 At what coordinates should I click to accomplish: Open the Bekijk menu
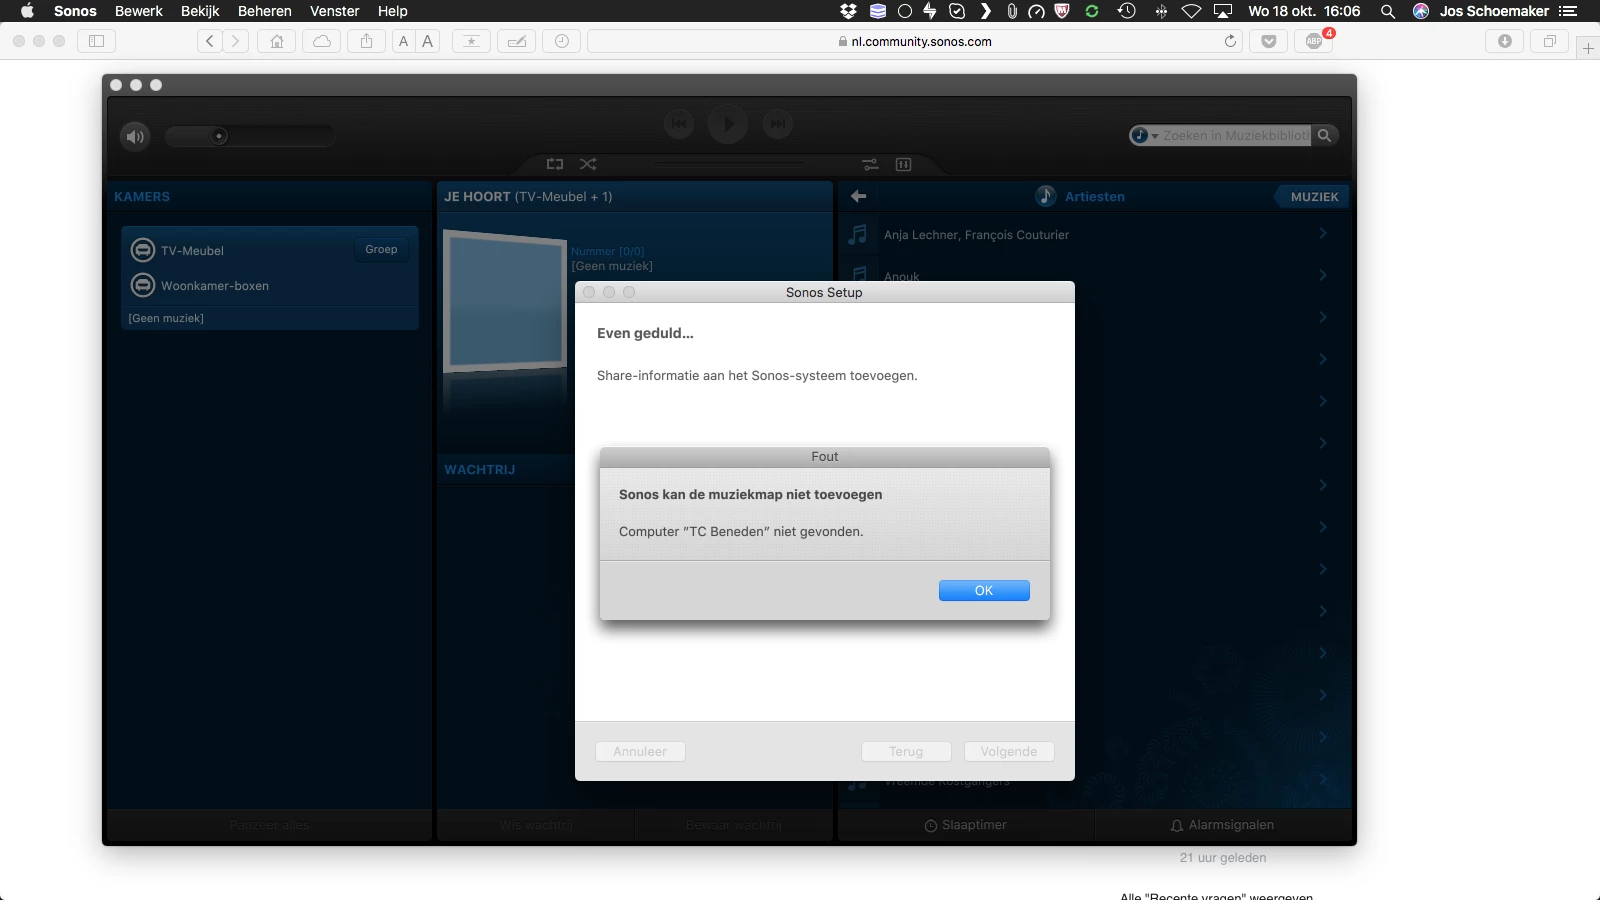[200, 11]
